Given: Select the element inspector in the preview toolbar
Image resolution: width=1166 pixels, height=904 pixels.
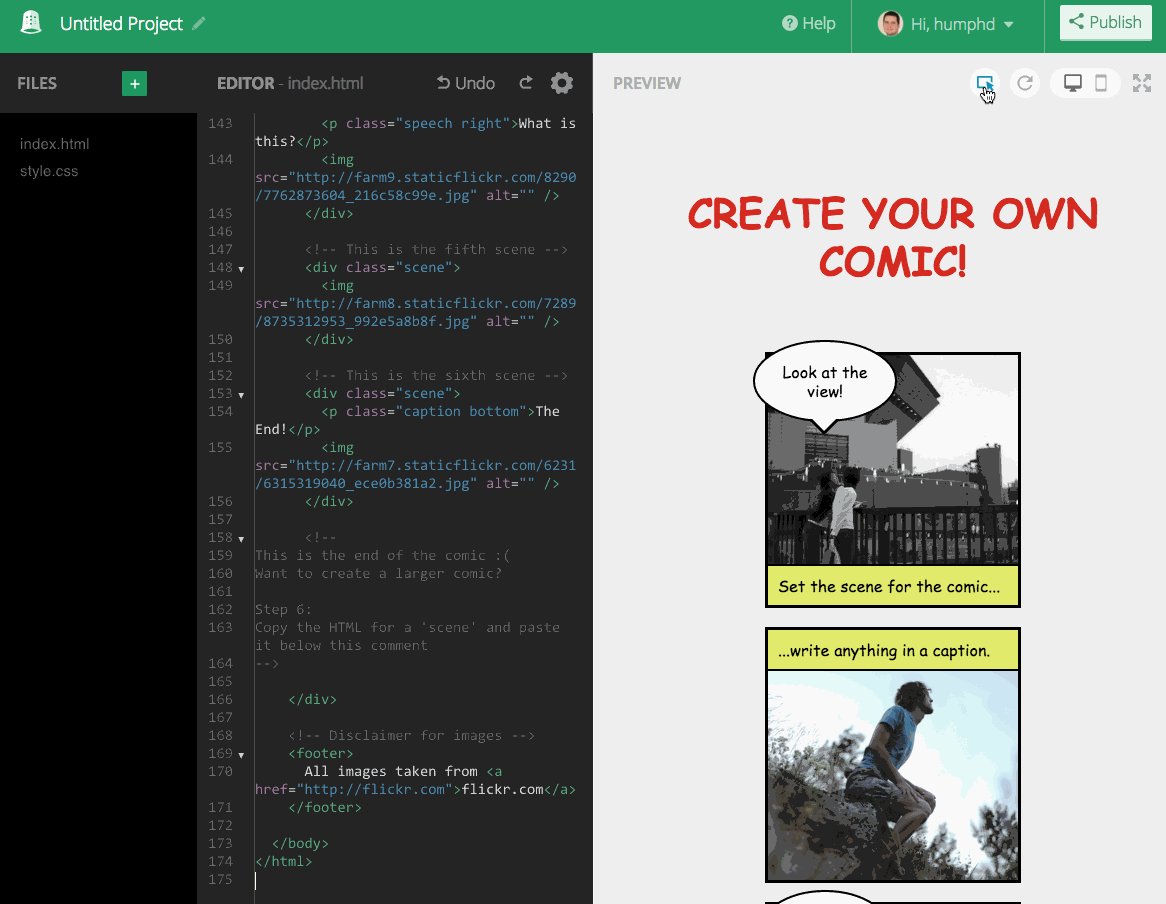Looking at the screenshot, I should click(986, 84).
